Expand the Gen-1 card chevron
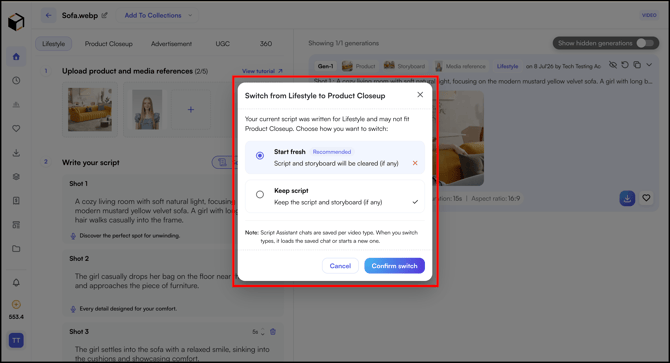Image resolution: width=670 pixels, height=363 pixels. pyautogui.click(x=649, y=65)
